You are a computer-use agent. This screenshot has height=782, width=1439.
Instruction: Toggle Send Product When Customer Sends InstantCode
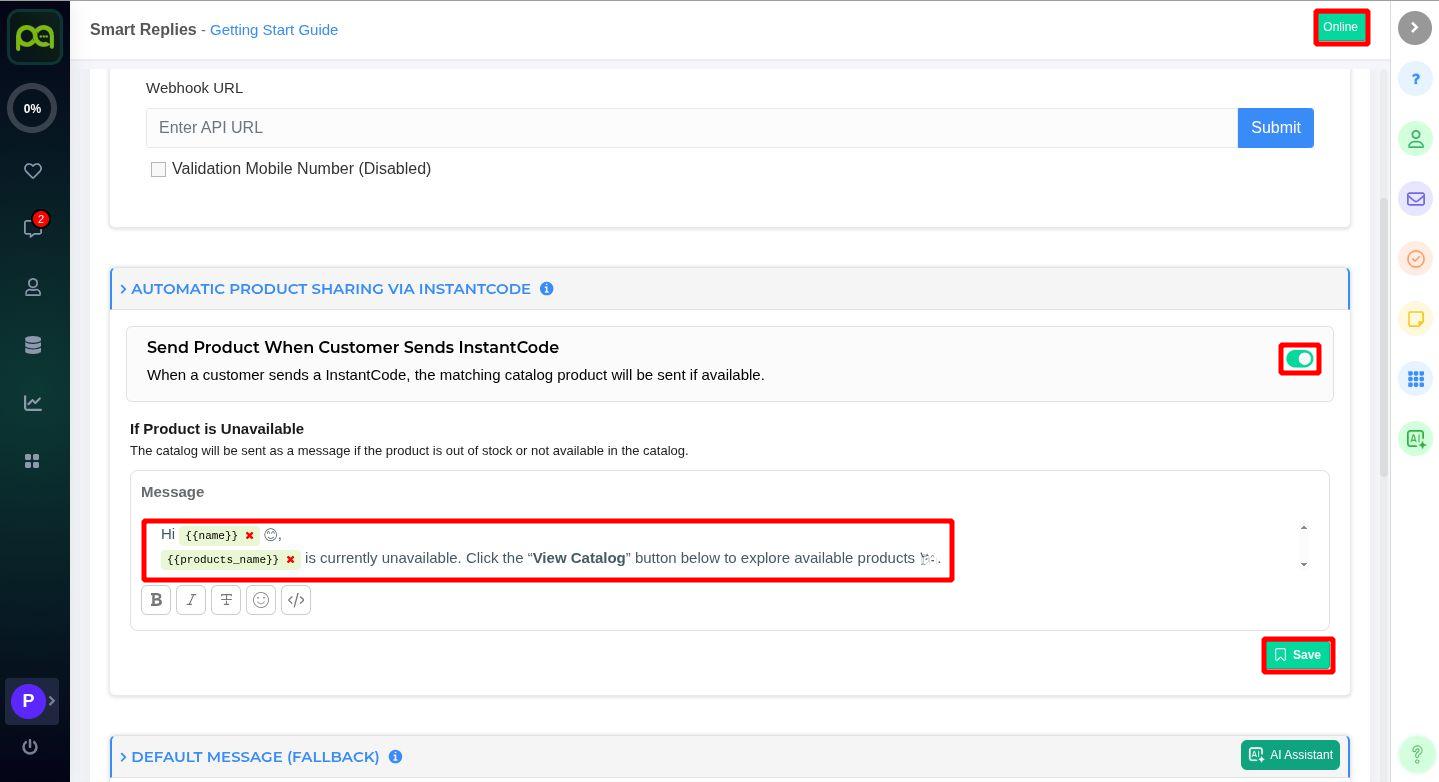coord(1299,359)
